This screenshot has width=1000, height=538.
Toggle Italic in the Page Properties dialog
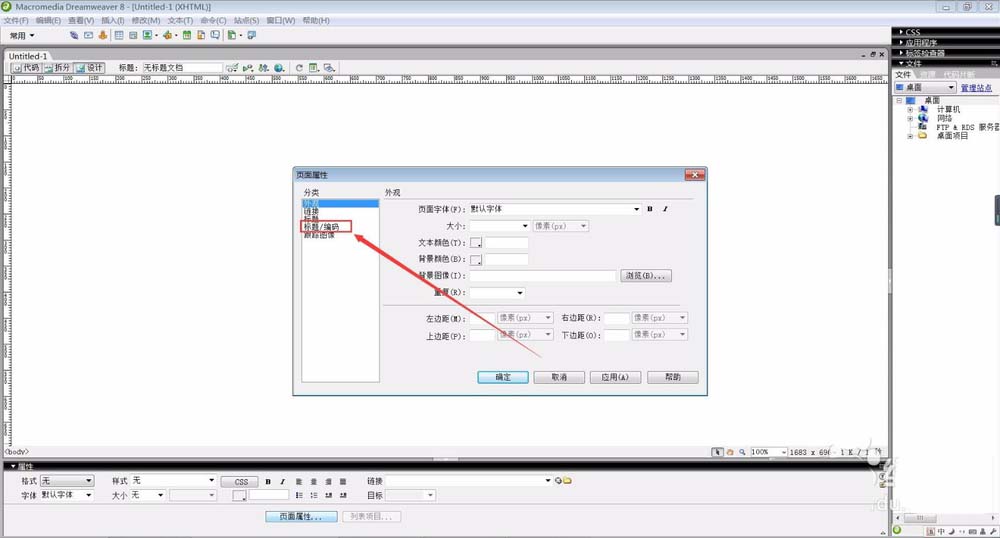tap(664, 209)
